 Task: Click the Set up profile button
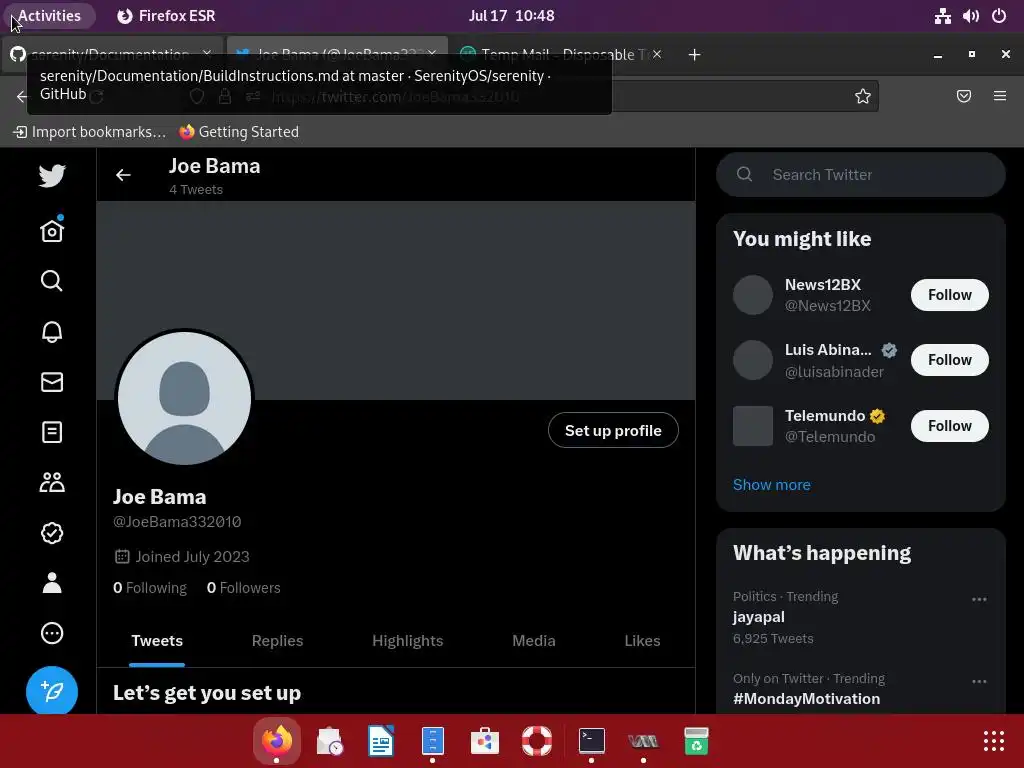[613, 430]
